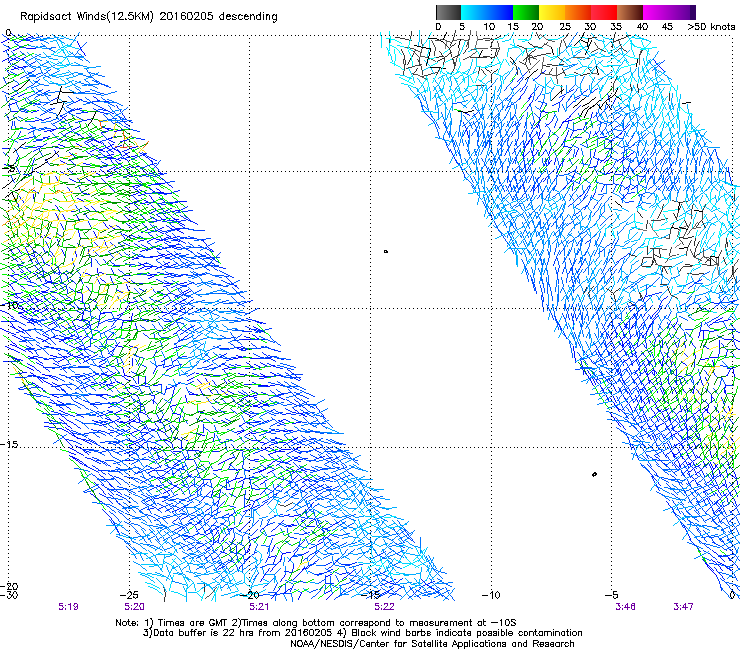This screenshot has height=650, width=740.
Task: Click the '5:22' pass time label
Action: click(384, 606)
